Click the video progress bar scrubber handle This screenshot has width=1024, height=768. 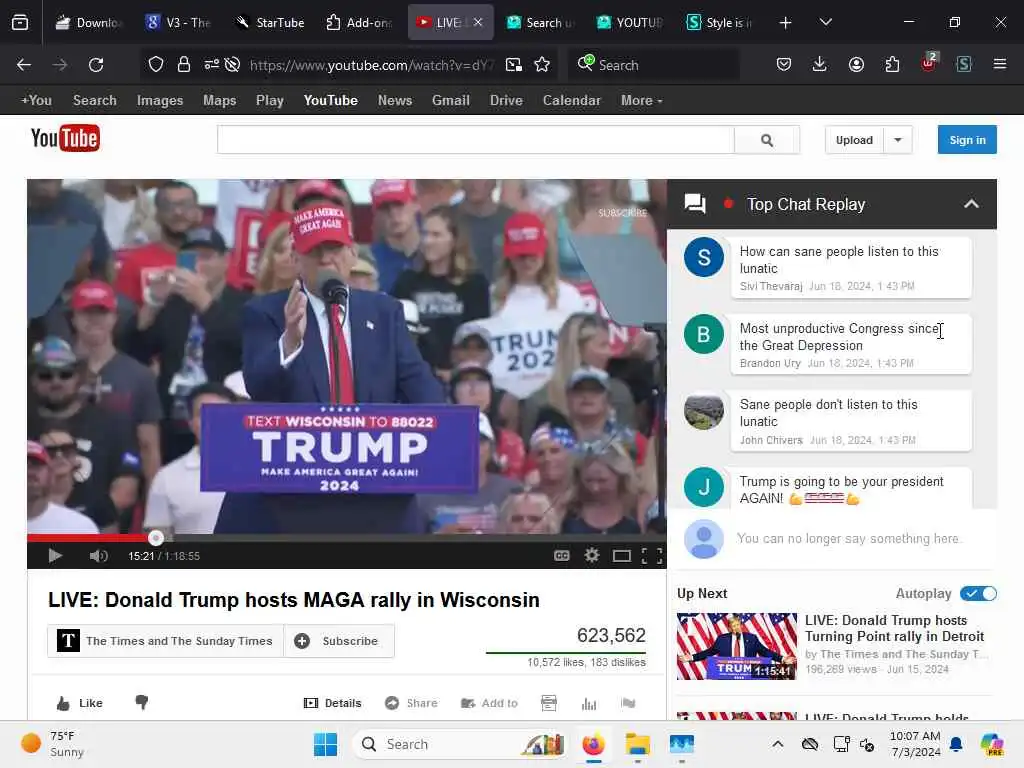point(155,537)
